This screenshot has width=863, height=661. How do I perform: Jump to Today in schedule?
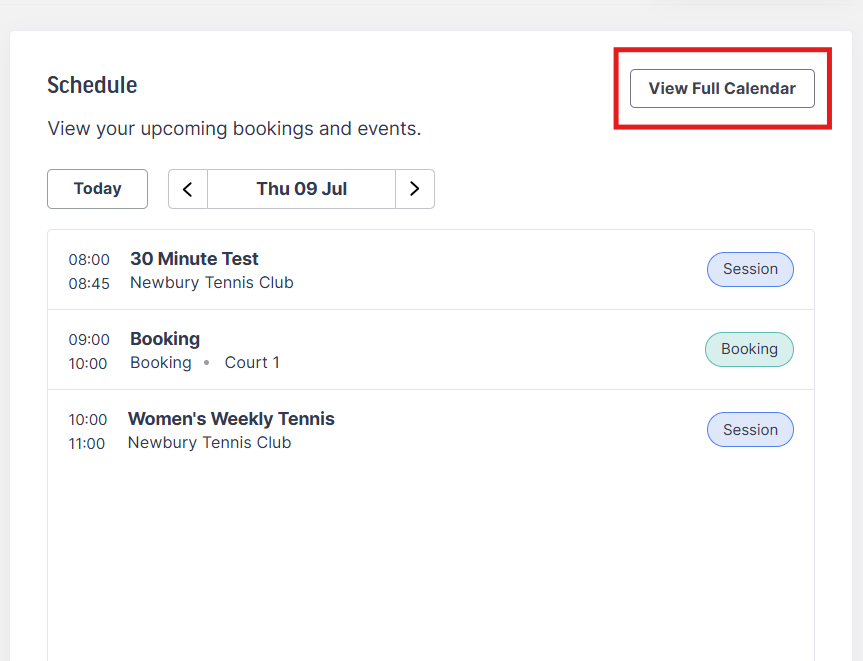coord(97,189)
